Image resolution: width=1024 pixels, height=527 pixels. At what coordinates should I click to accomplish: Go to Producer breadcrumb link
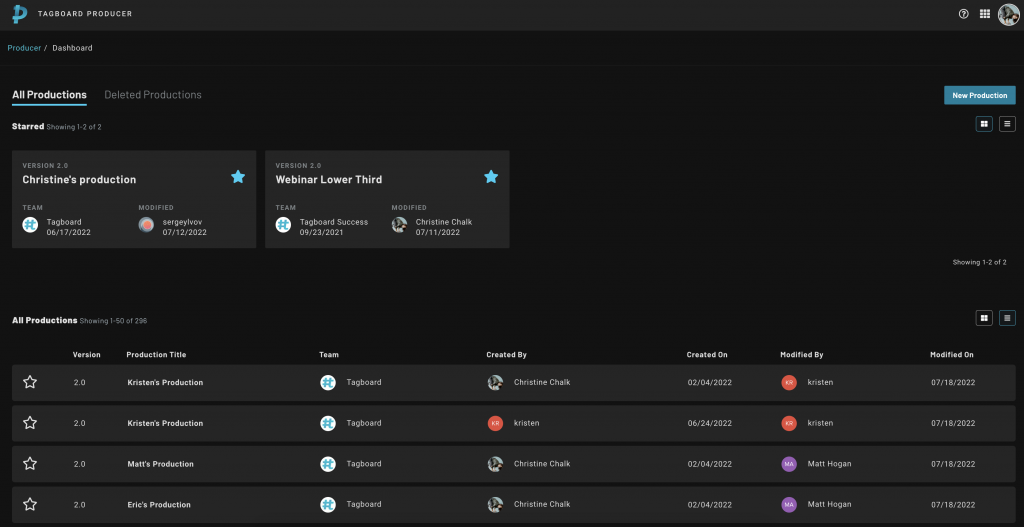coord(24,48)
